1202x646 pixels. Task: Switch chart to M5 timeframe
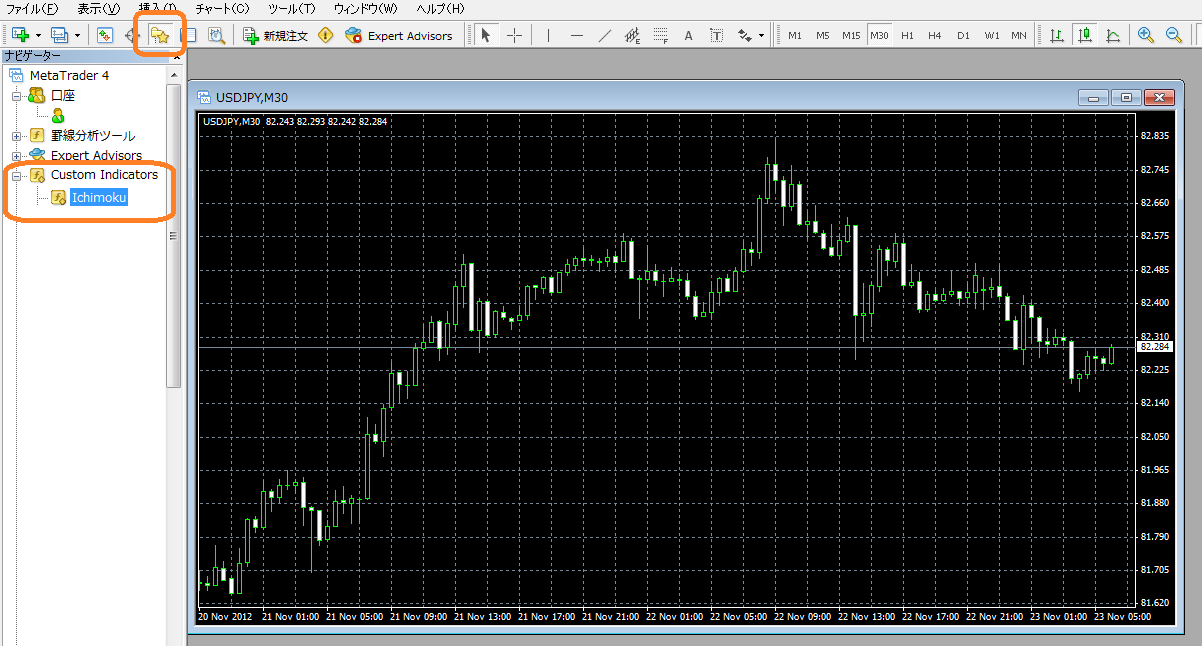tap(822, 35)
